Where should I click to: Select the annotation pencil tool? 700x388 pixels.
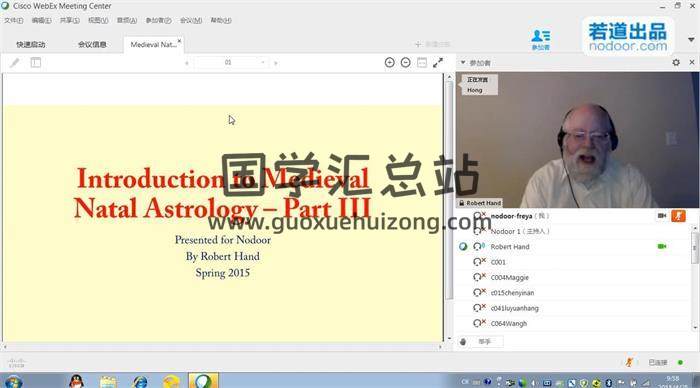(15, 63)
